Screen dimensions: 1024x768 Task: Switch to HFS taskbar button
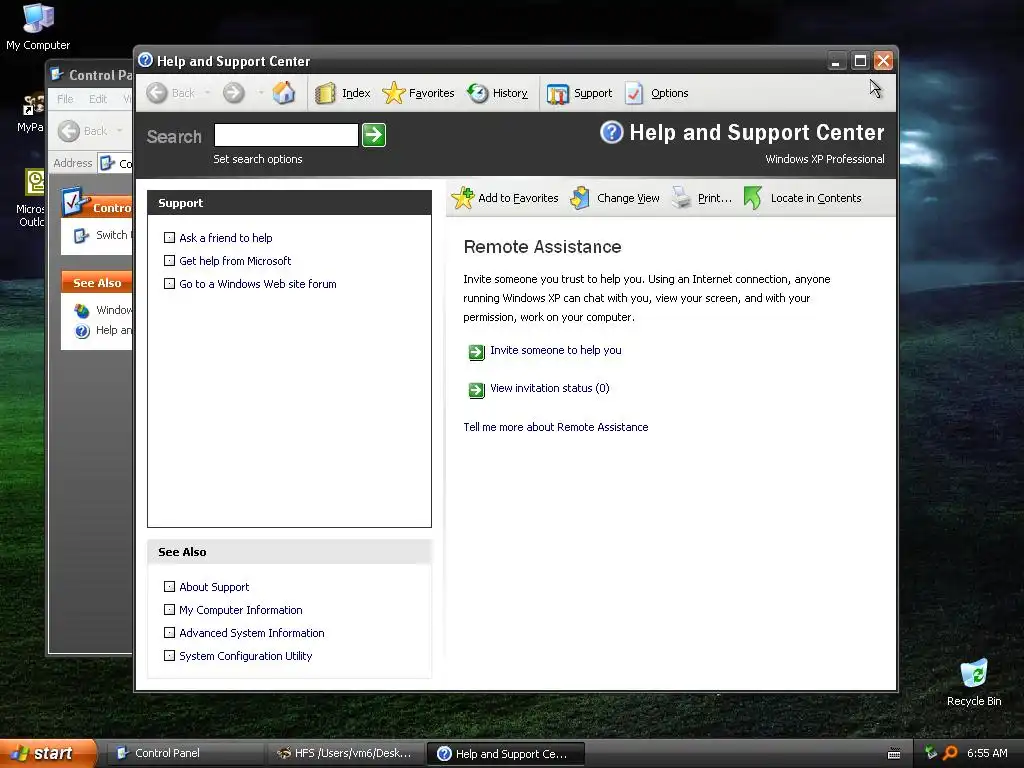point(345,753)
